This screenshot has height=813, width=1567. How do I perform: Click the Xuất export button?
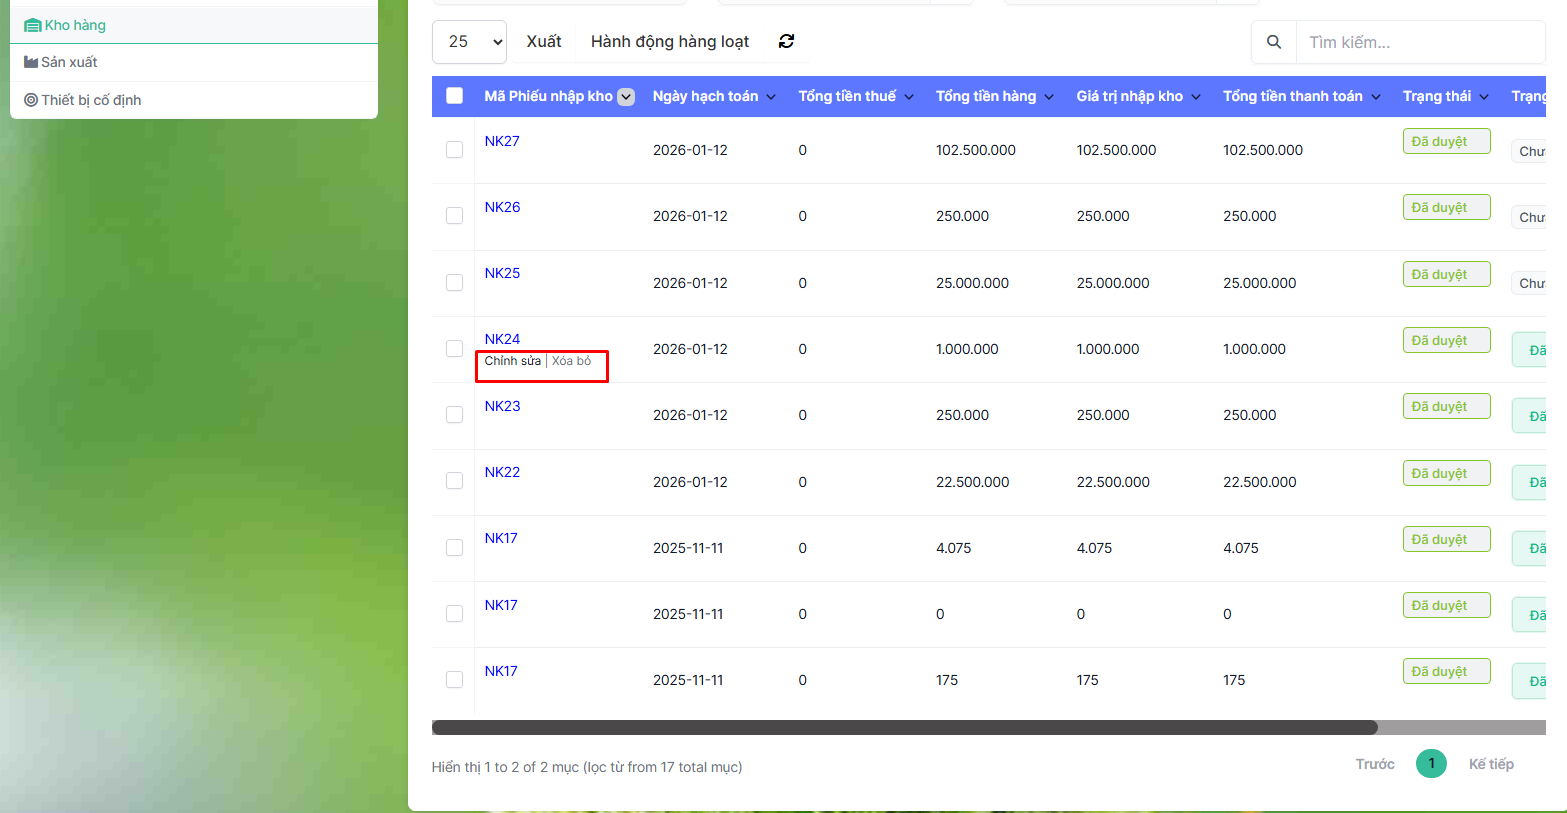[544, 42]
